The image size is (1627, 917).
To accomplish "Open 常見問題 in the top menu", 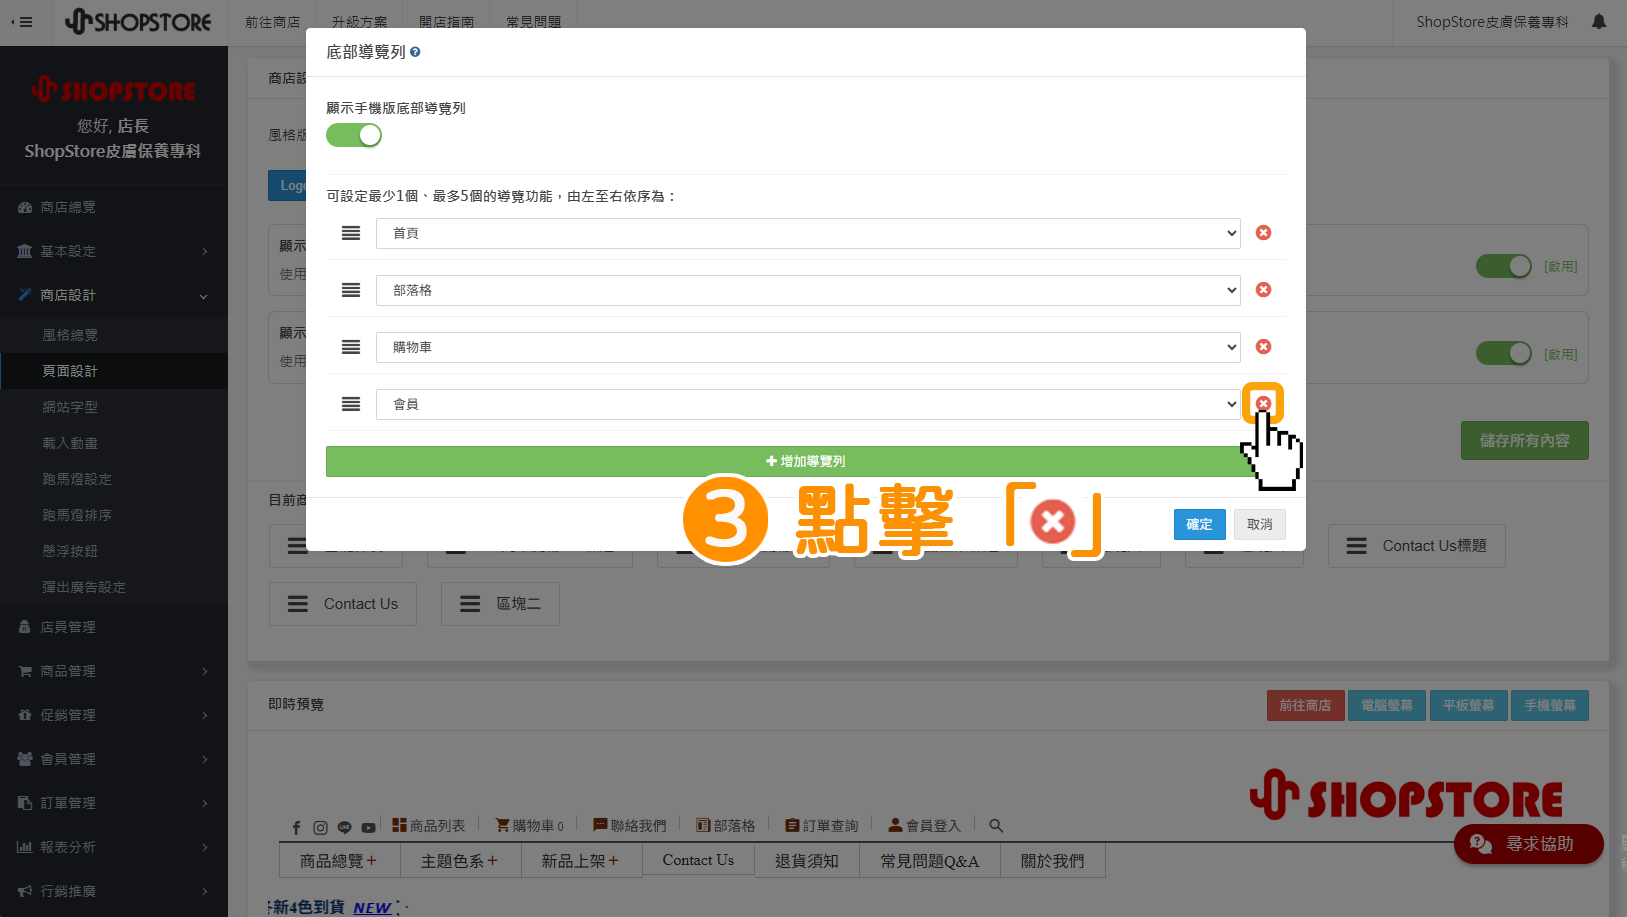I will click(x=534, y=22).
